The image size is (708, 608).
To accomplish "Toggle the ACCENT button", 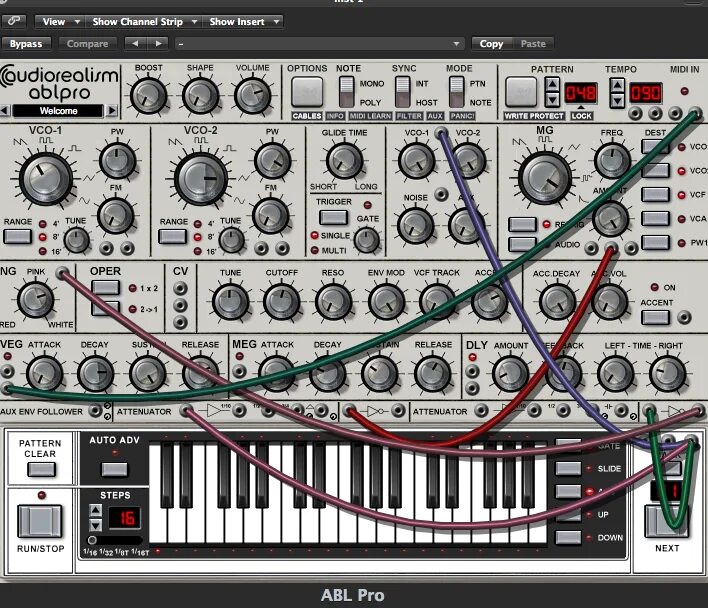I will tap(656, 317).
